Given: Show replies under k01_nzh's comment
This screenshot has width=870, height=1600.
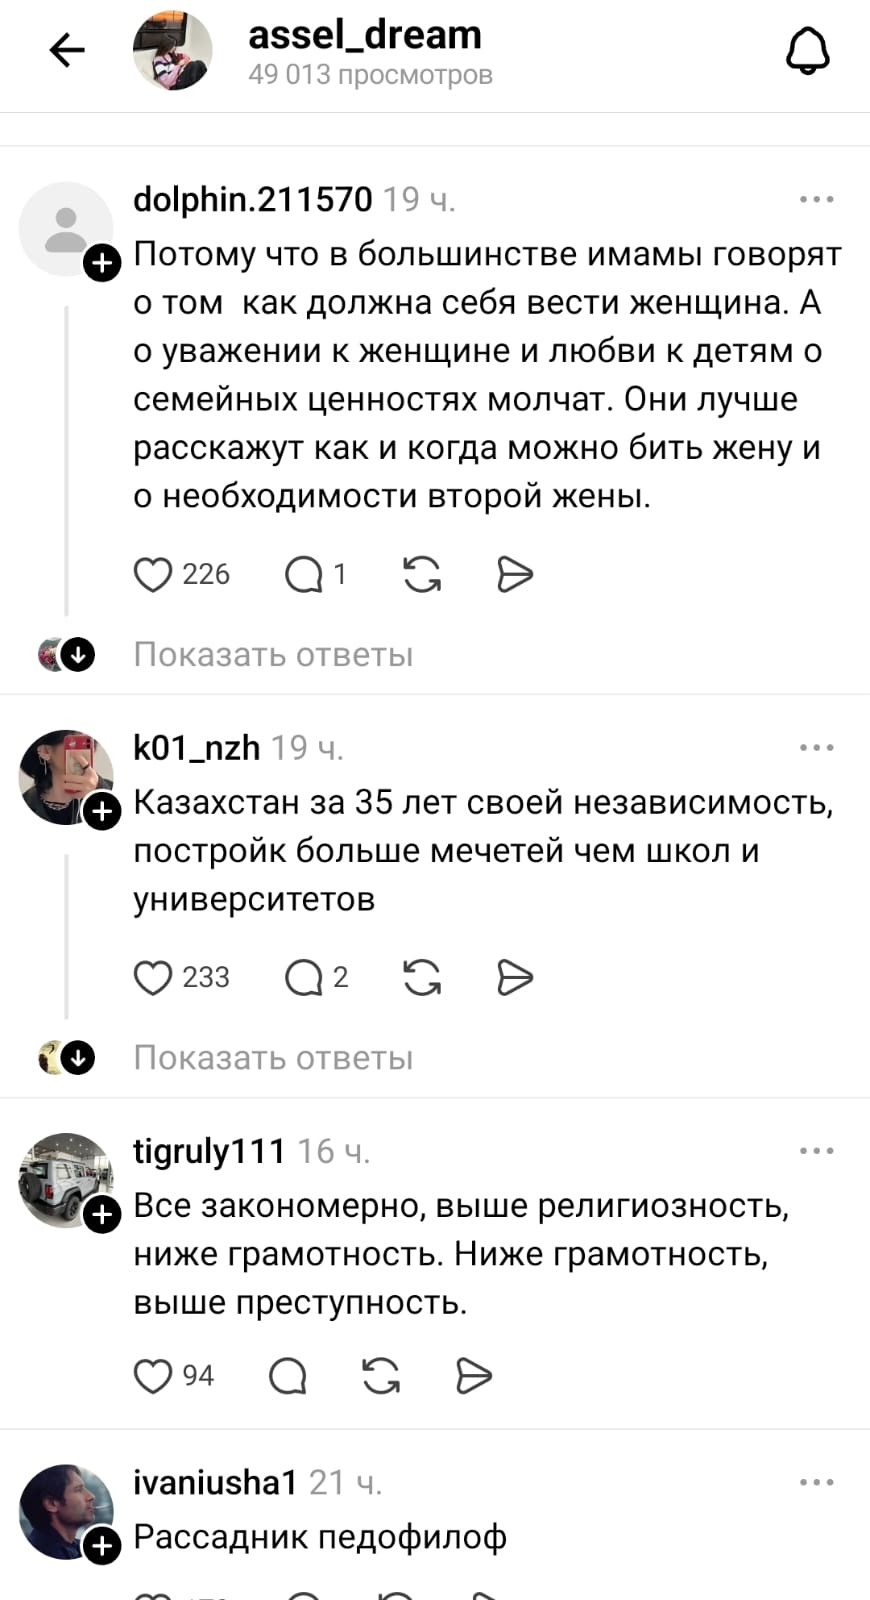Looking at the screenshot, I should click(x=273, y=1058).
